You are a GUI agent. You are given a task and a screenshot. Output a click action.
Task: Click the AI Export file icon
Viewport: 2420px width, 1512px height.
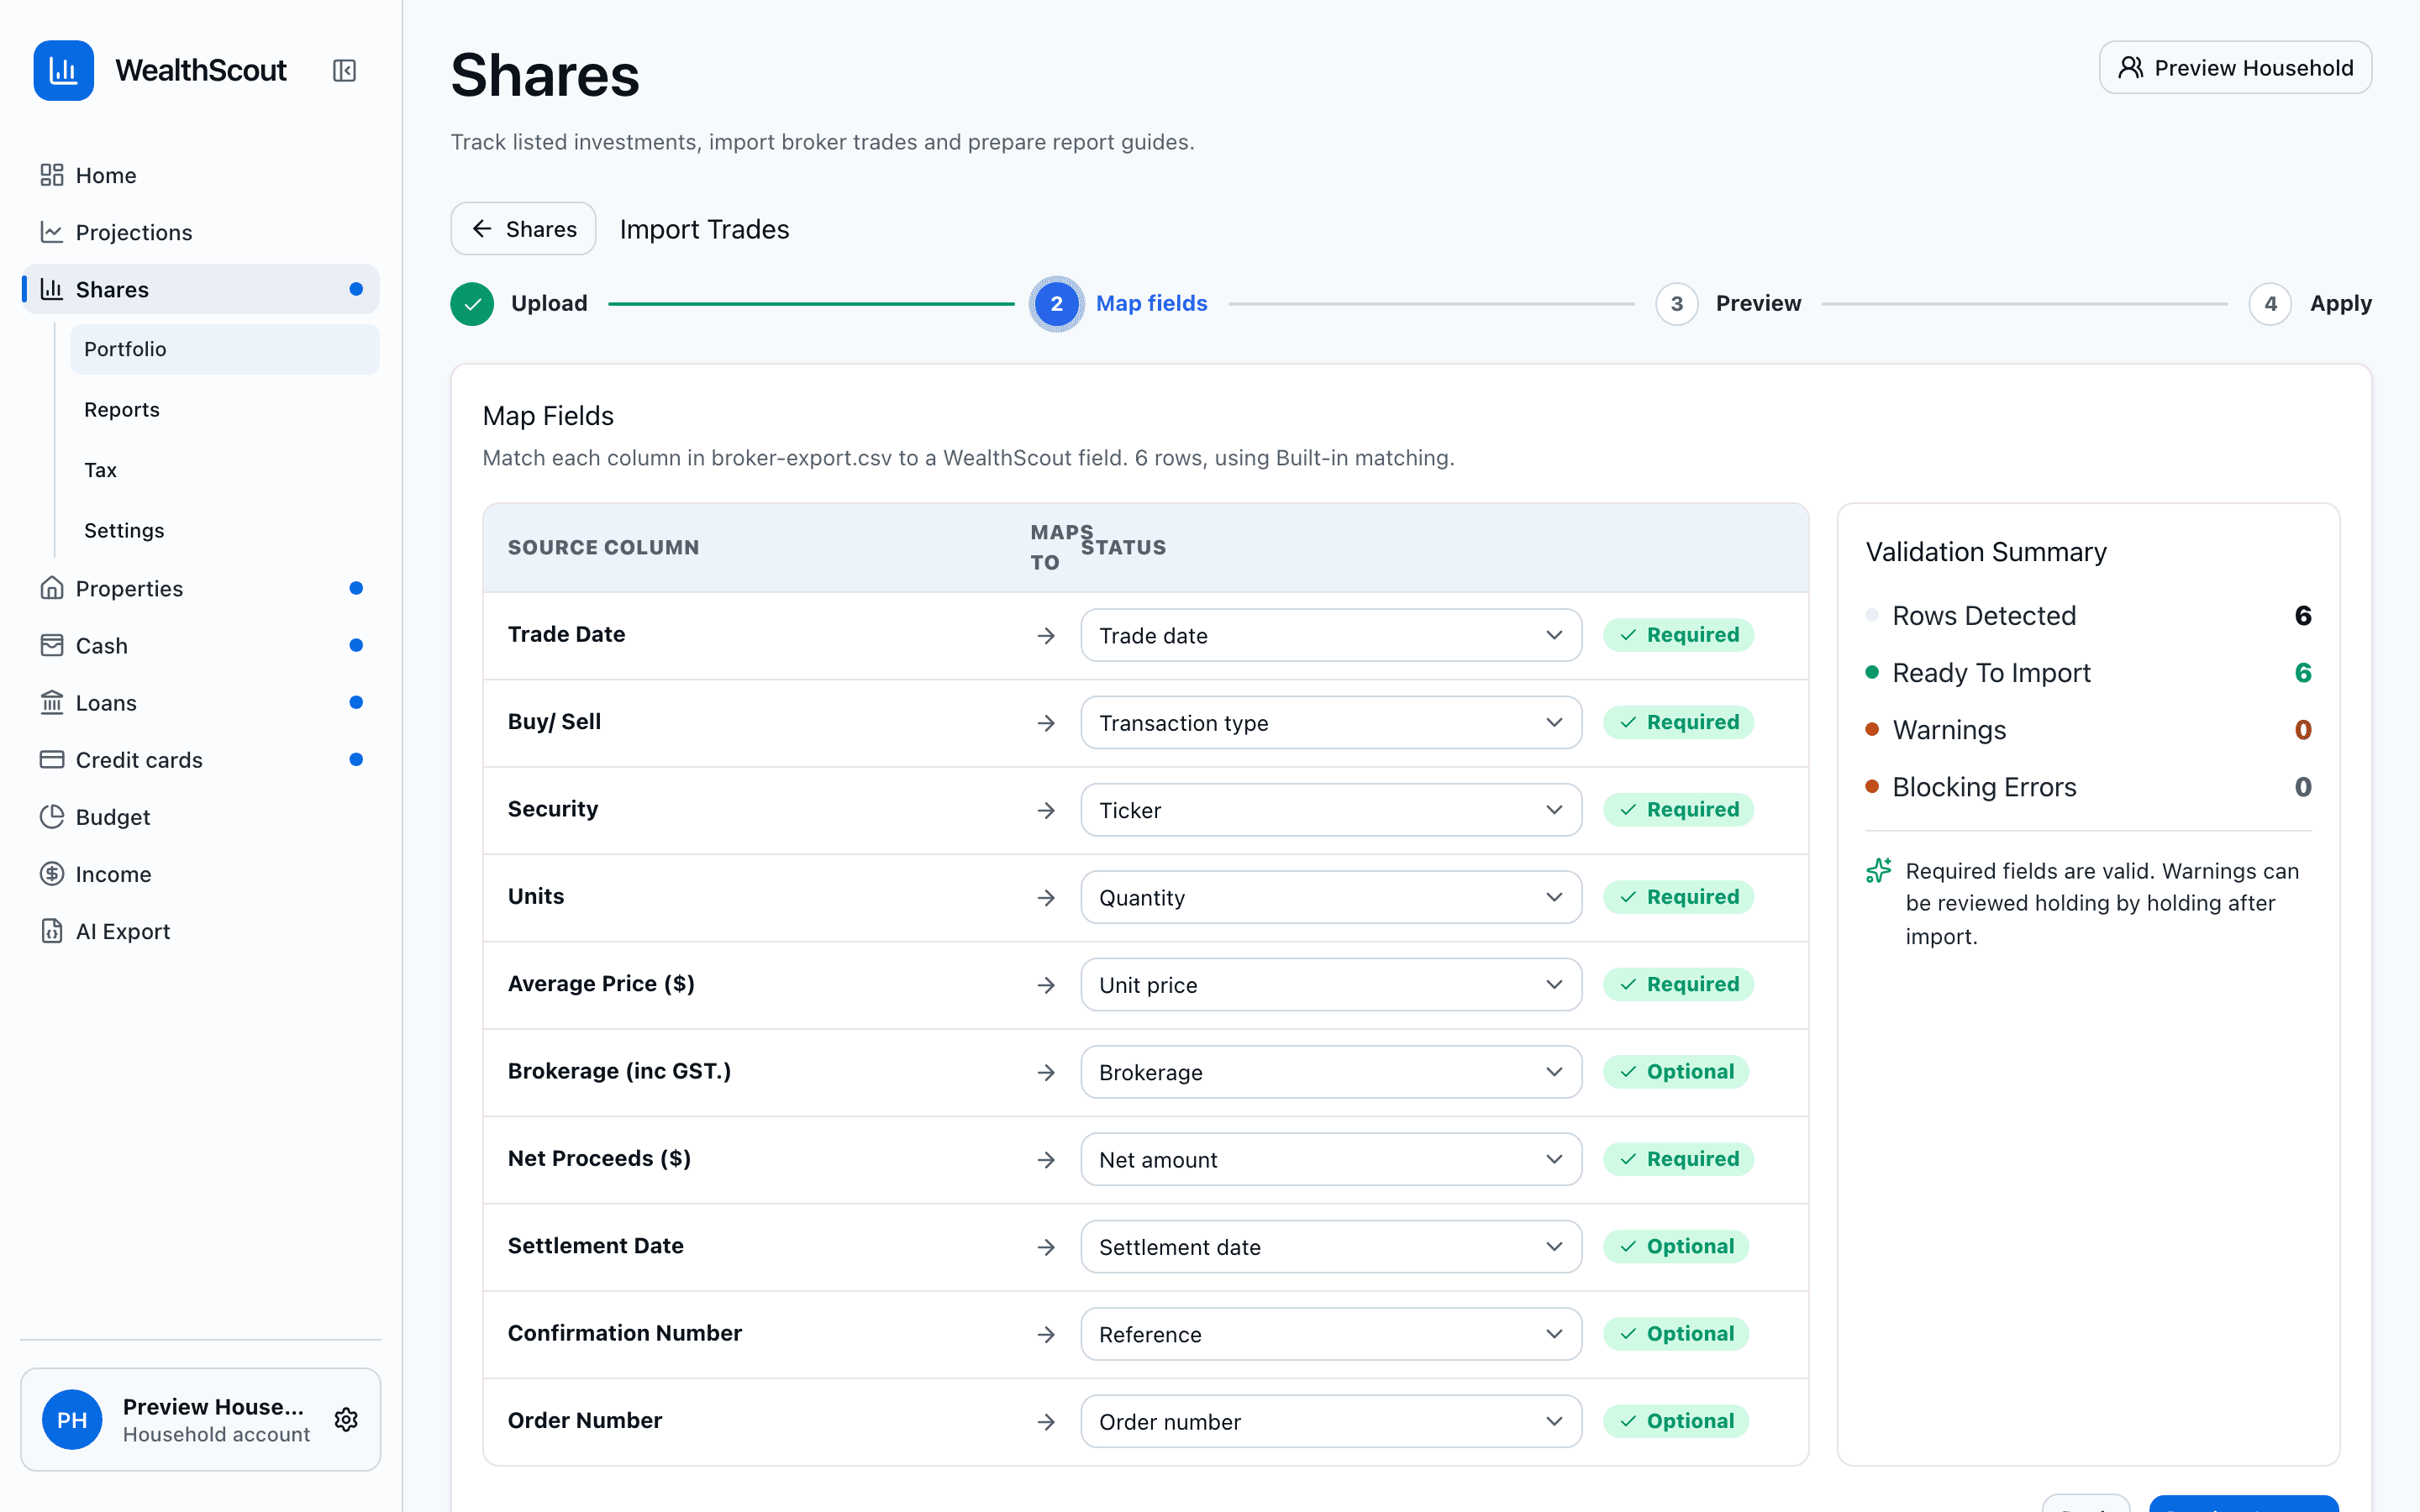52,930
